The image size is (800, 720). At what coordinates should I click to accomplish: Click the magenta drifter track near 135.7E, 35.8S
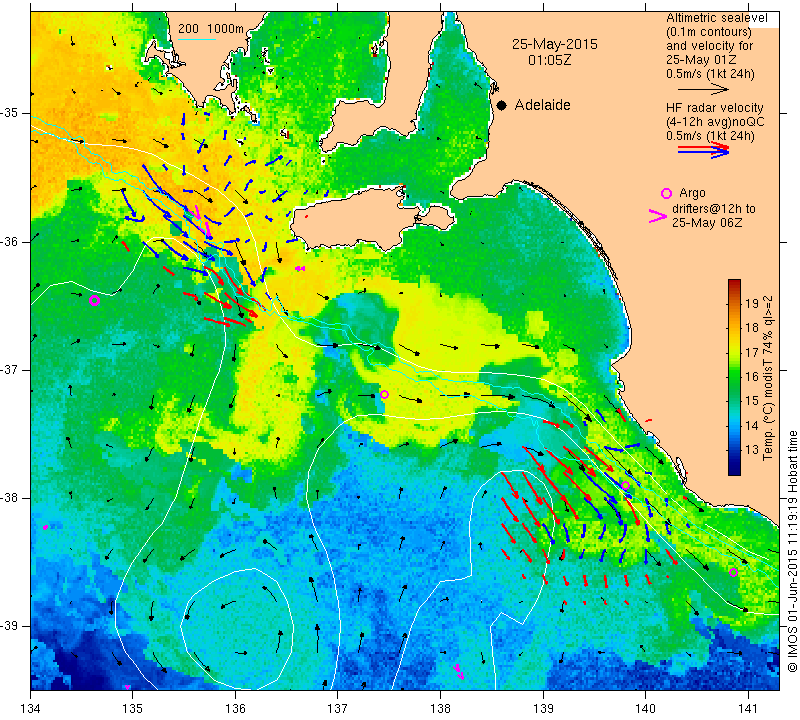pyautogui.click(x=201, y=221)
